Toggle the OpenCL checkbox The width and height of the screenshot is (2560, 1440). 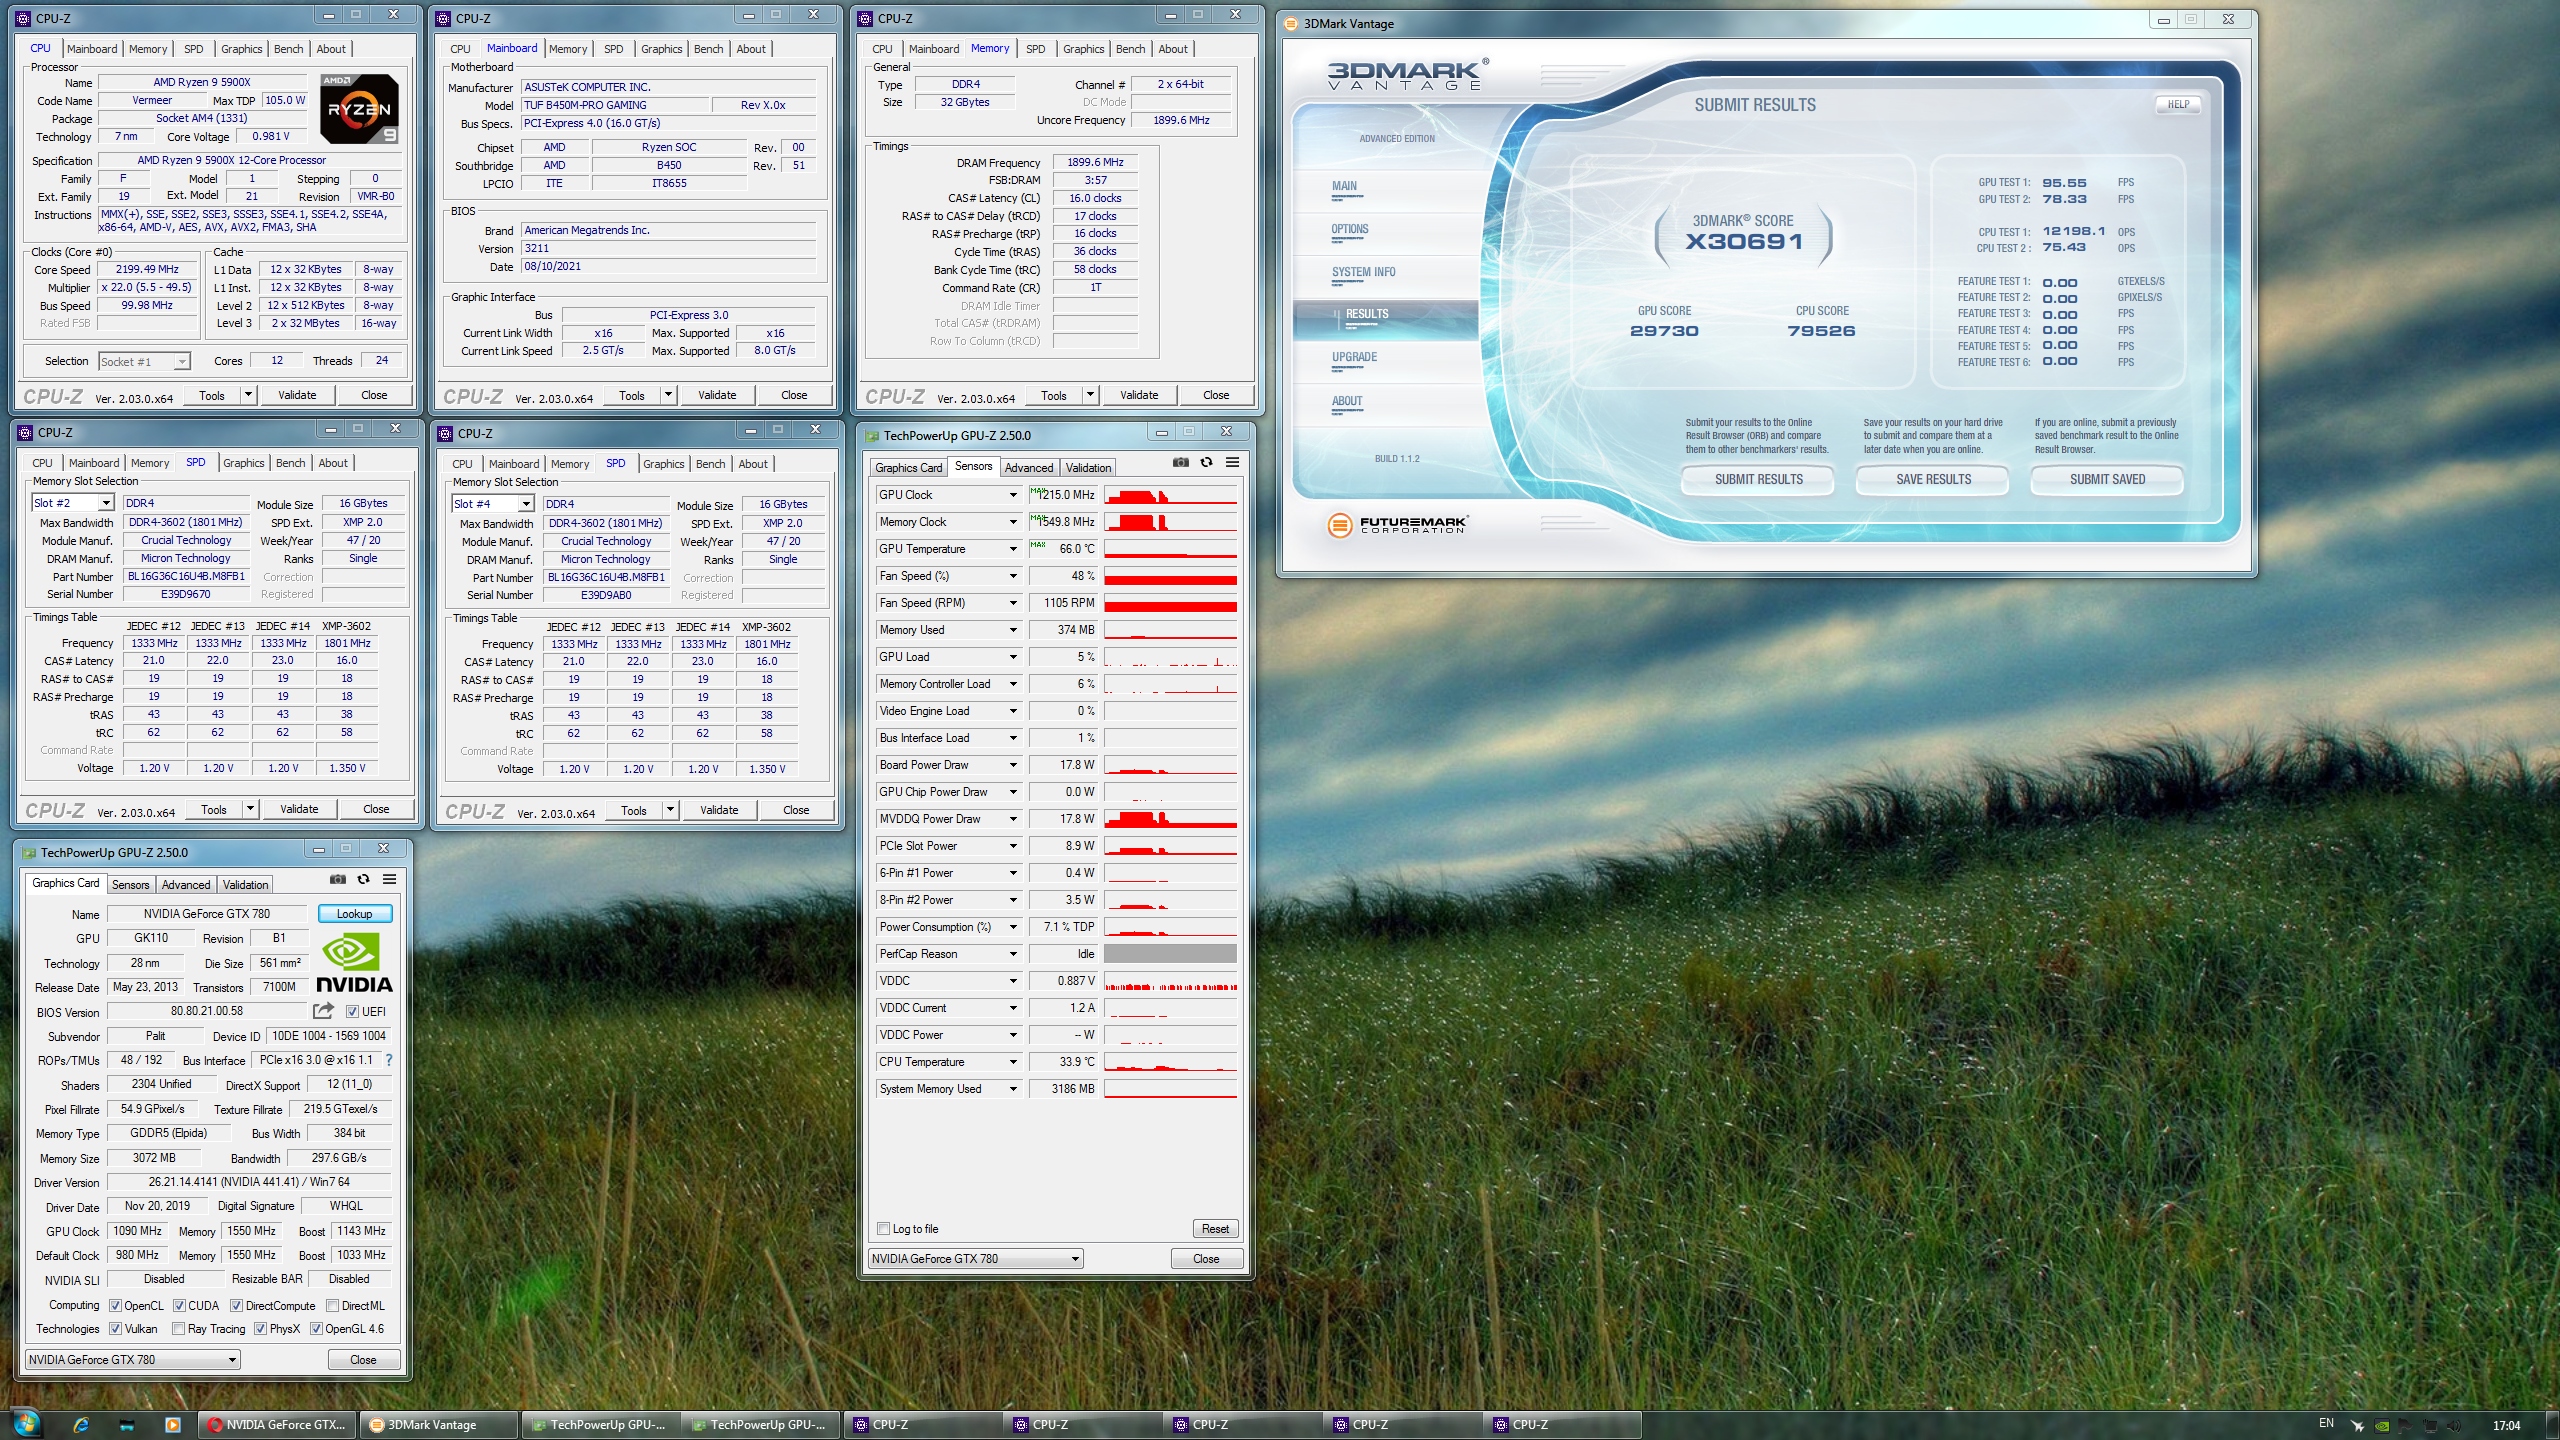(x=115, y=1306)
